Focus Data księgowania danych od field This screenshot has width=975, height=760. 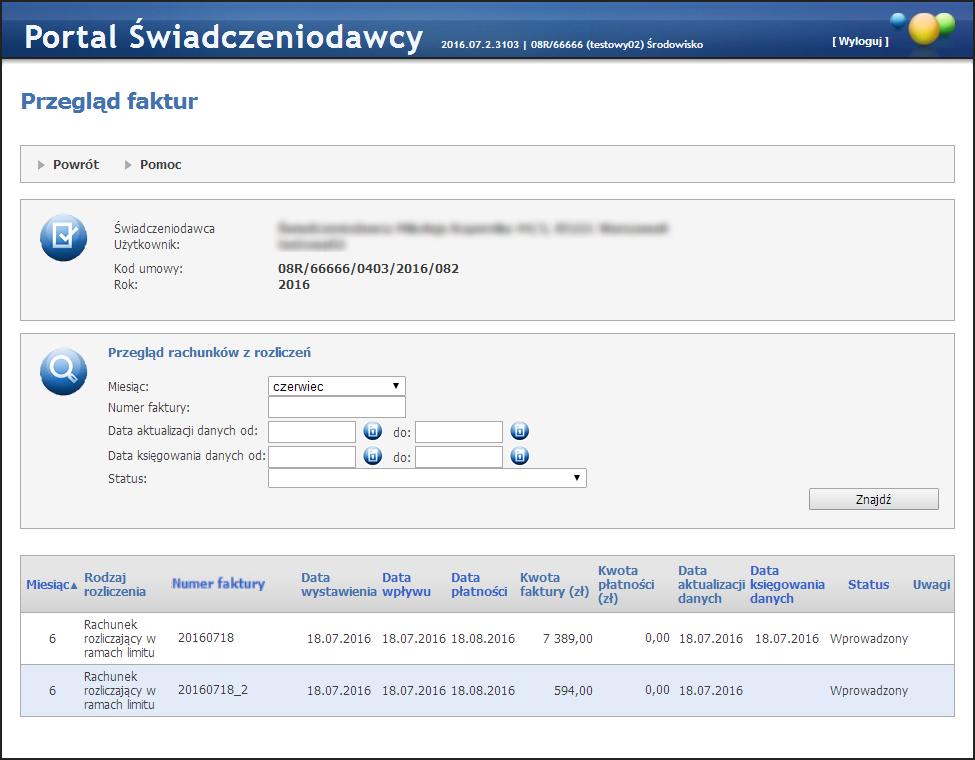[312, 456]
